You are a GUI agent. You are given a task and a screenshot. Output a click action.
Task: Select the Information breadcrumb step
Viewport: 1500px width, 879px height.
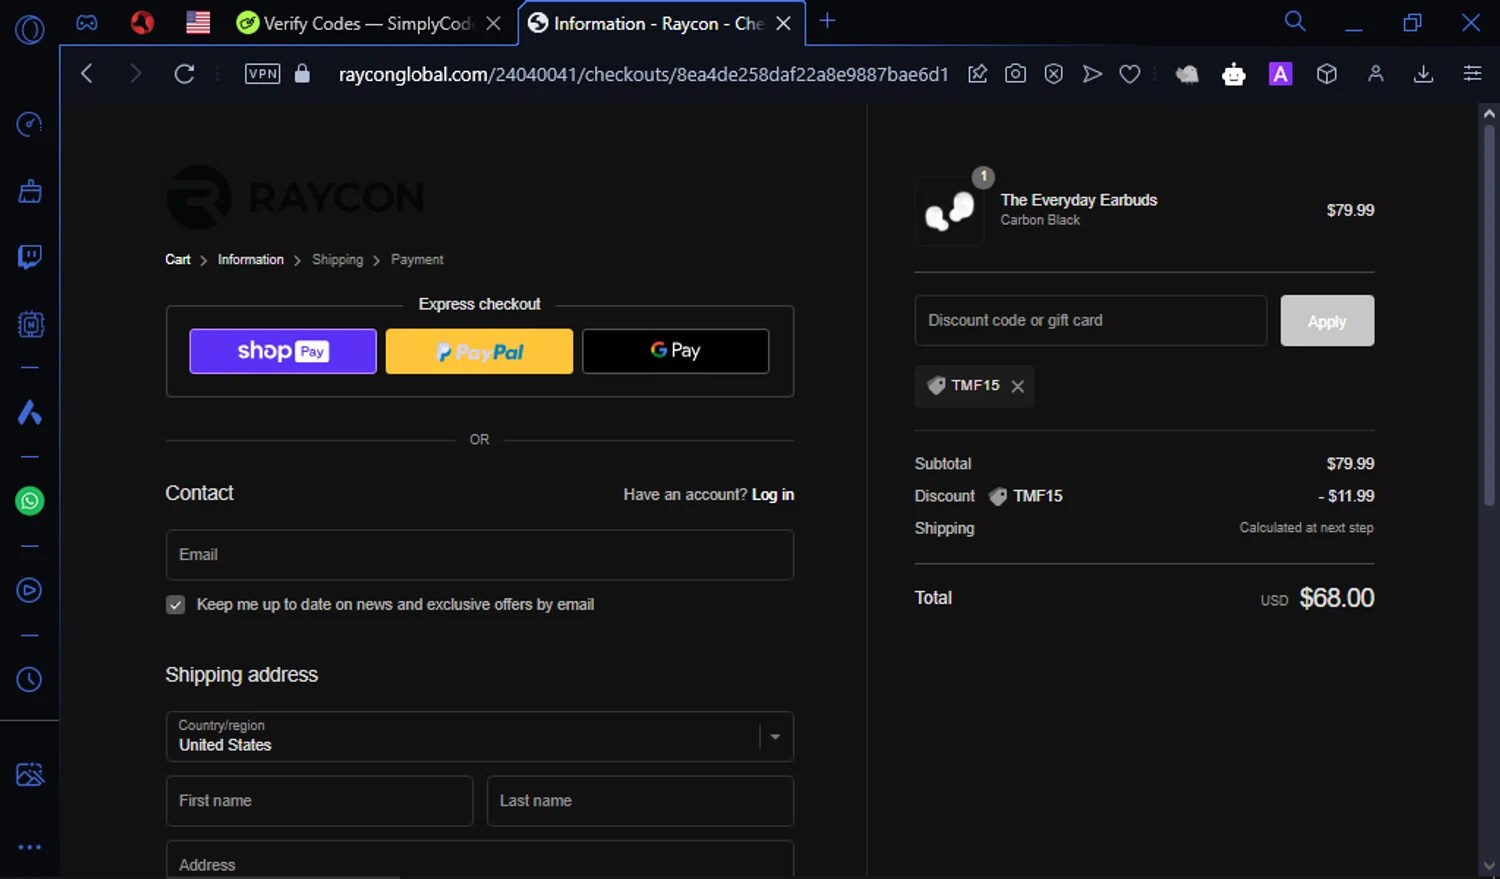click(251, 259)
